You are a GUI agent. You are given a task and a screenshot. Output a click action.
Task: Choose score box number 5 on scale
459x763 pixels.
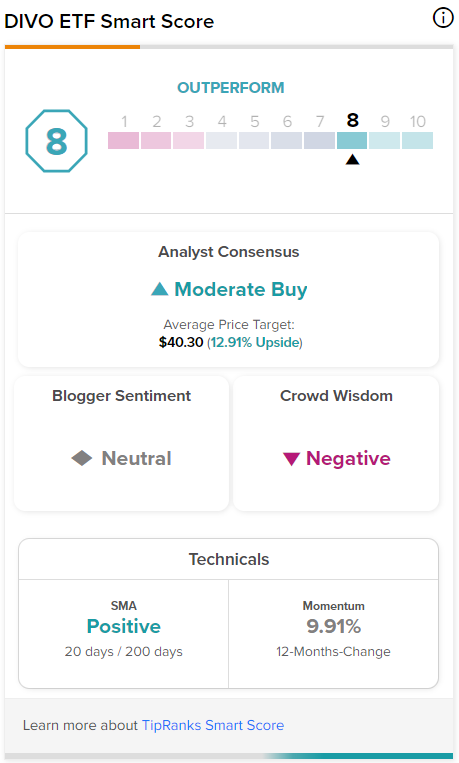click(254, 140)
